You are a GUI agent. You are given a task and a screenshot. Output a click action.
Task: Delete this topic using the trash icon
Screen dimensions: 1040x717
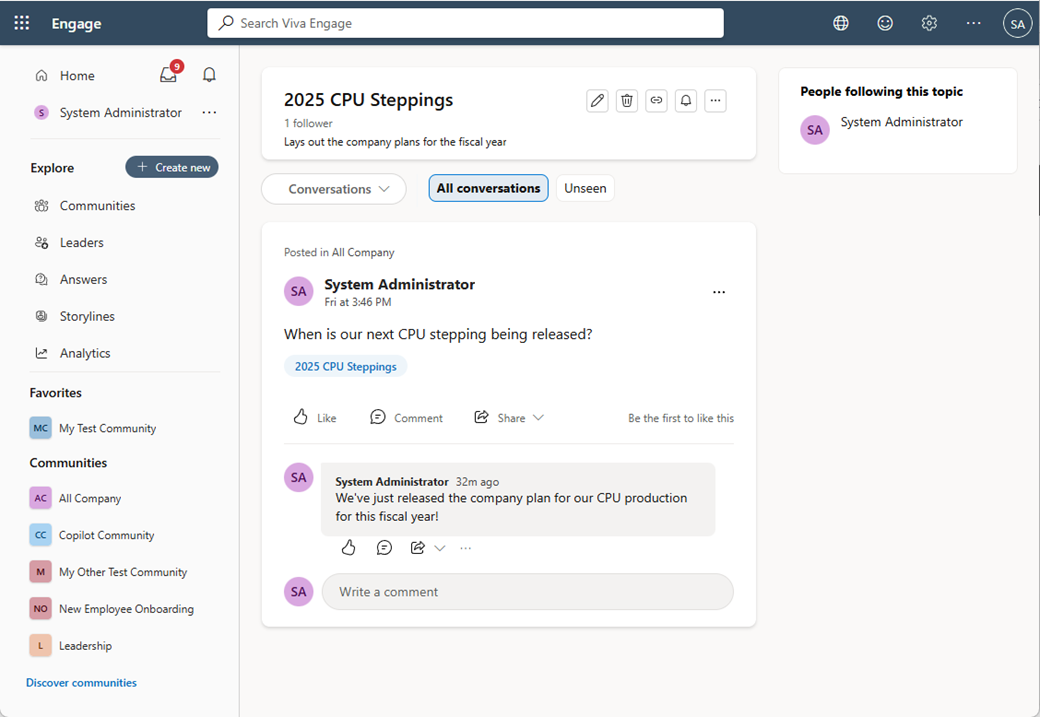click(627, 100)
